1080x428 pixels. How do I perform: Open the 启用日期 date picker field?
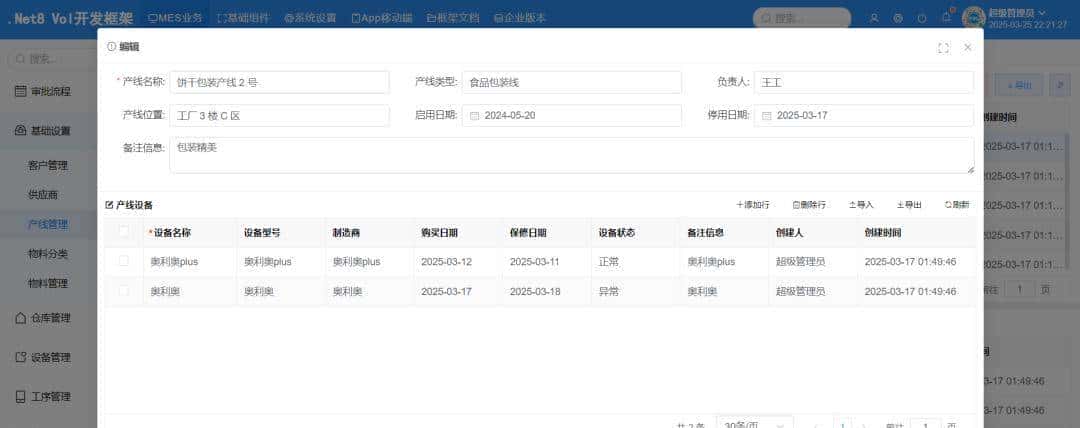[572, 116]
